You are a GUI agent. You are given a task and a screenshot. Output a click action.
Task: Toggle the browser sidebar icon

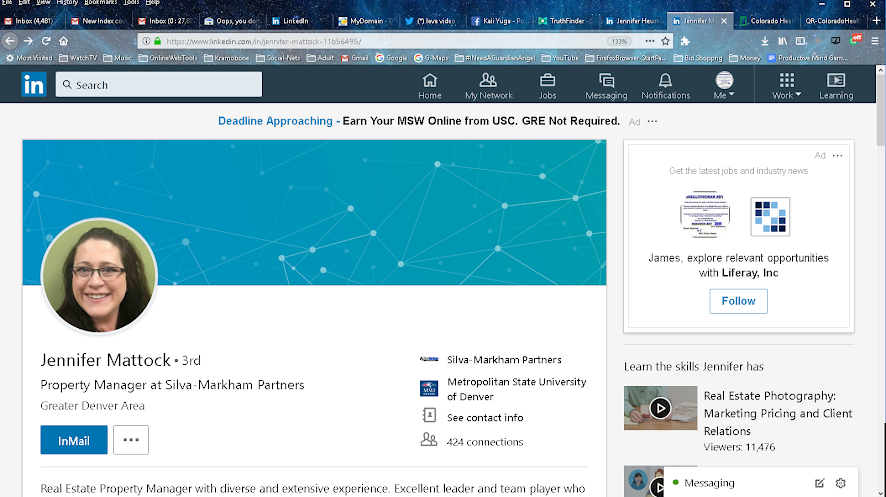coord(801,41)
